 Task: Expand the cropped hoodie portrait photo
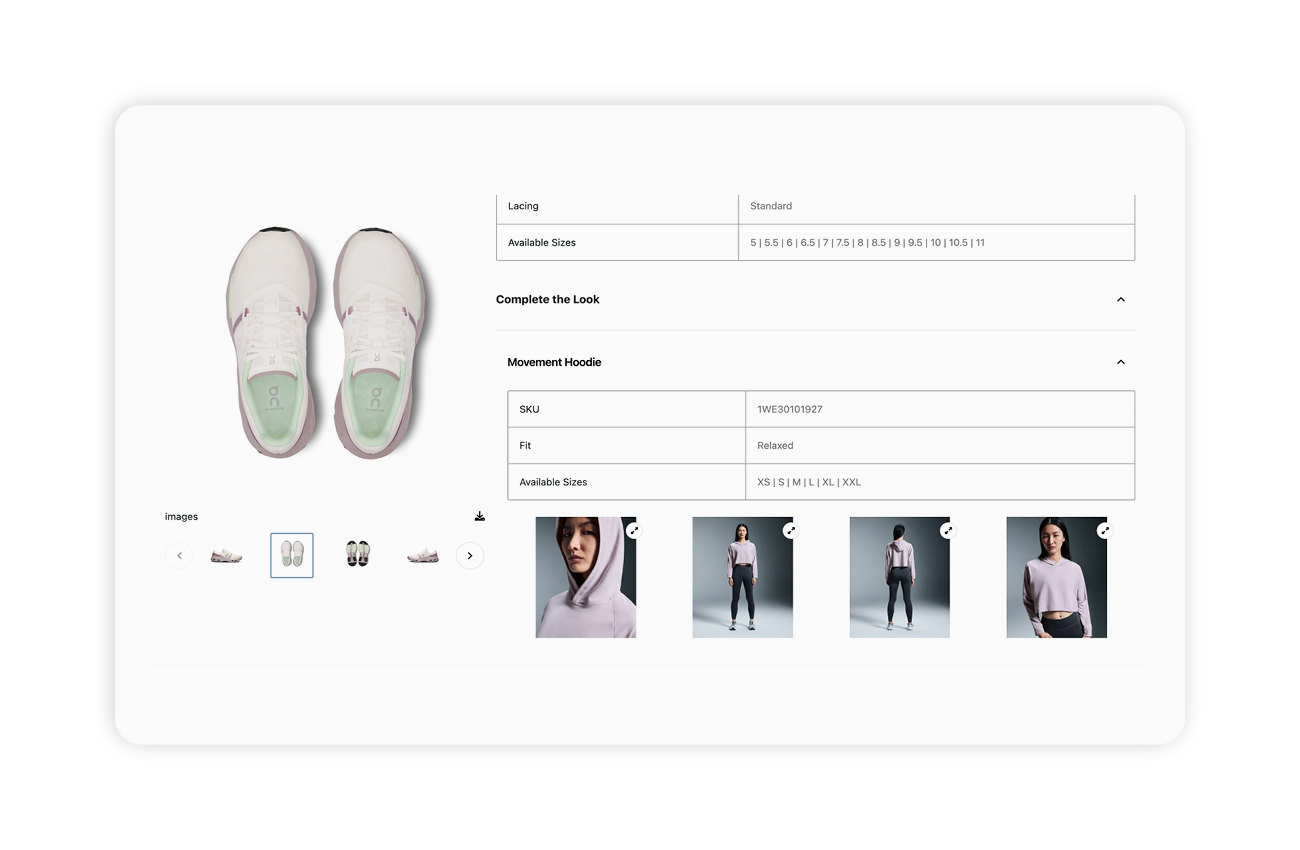(x=1104, y=530)
